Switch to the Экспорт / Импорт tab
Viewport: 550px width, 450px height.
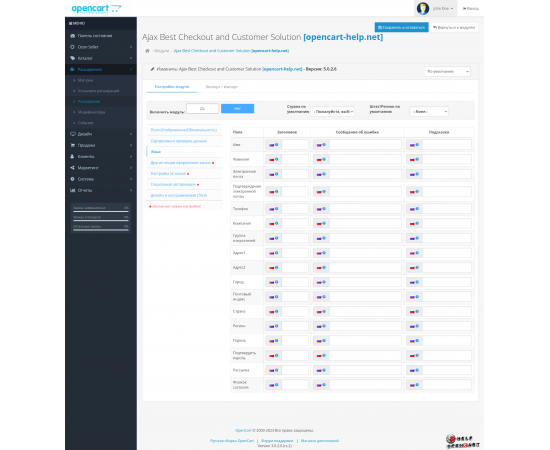pyautogui.click(x=222, y=87)
